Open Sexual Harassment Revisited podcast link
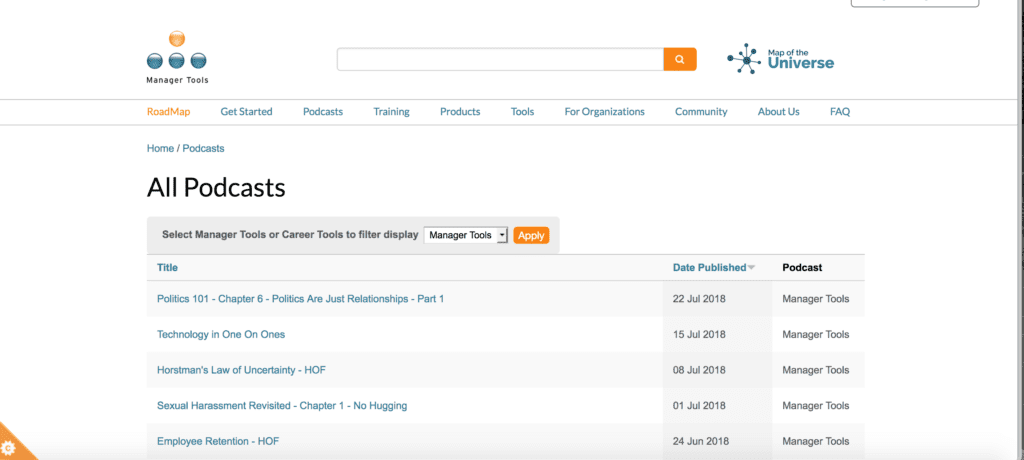Screen dimensions: 1024x460 point(282,406)
